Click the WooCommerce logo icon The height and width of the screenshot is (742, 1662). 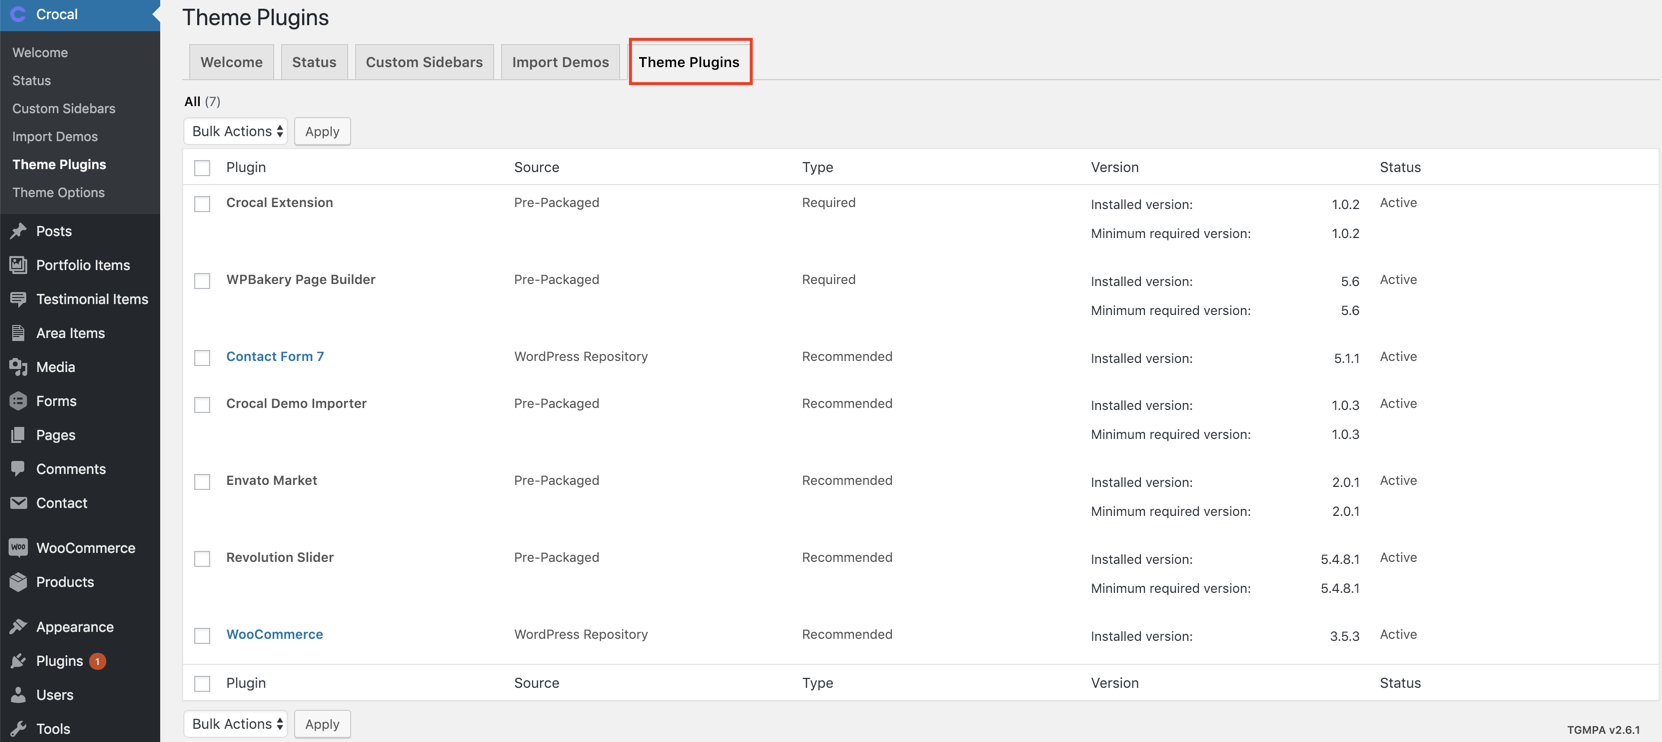tap(18, 548)
